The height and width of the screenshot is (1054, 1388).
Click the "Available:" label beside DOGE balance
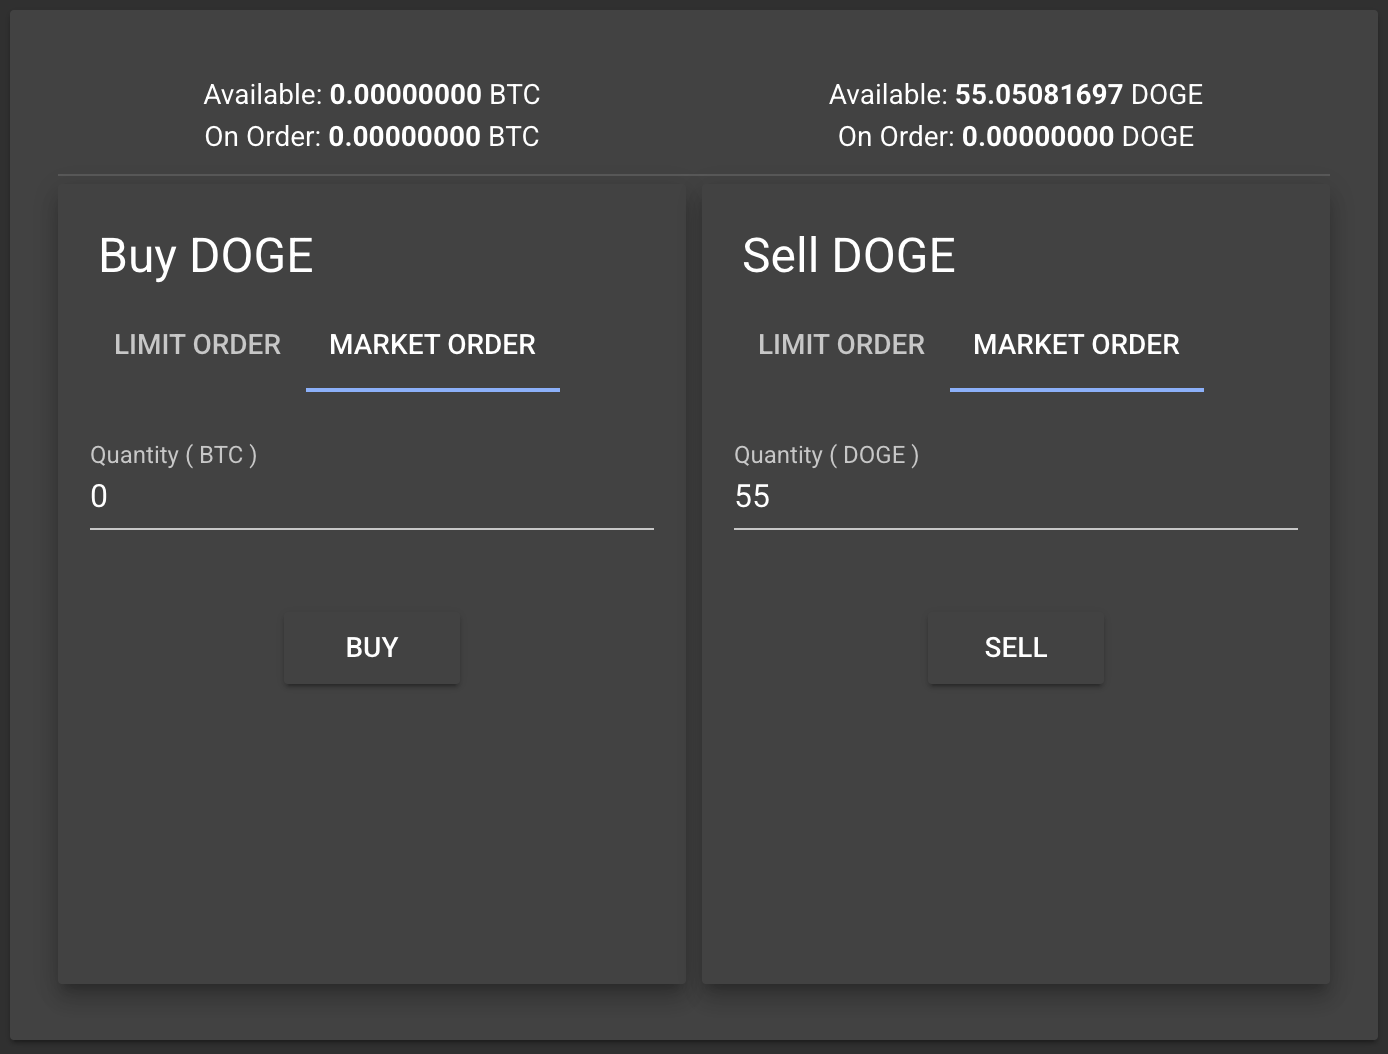click(x=888, y=95)
